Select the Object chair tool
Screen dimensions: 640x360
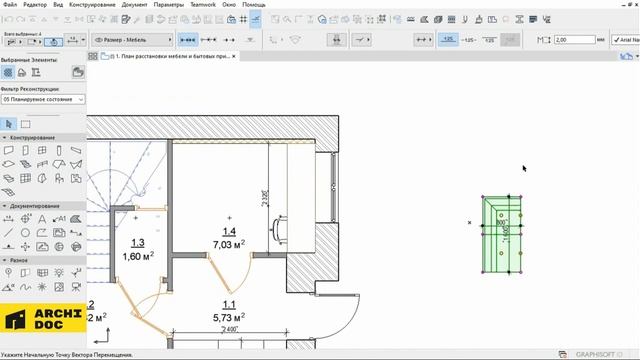59,178
